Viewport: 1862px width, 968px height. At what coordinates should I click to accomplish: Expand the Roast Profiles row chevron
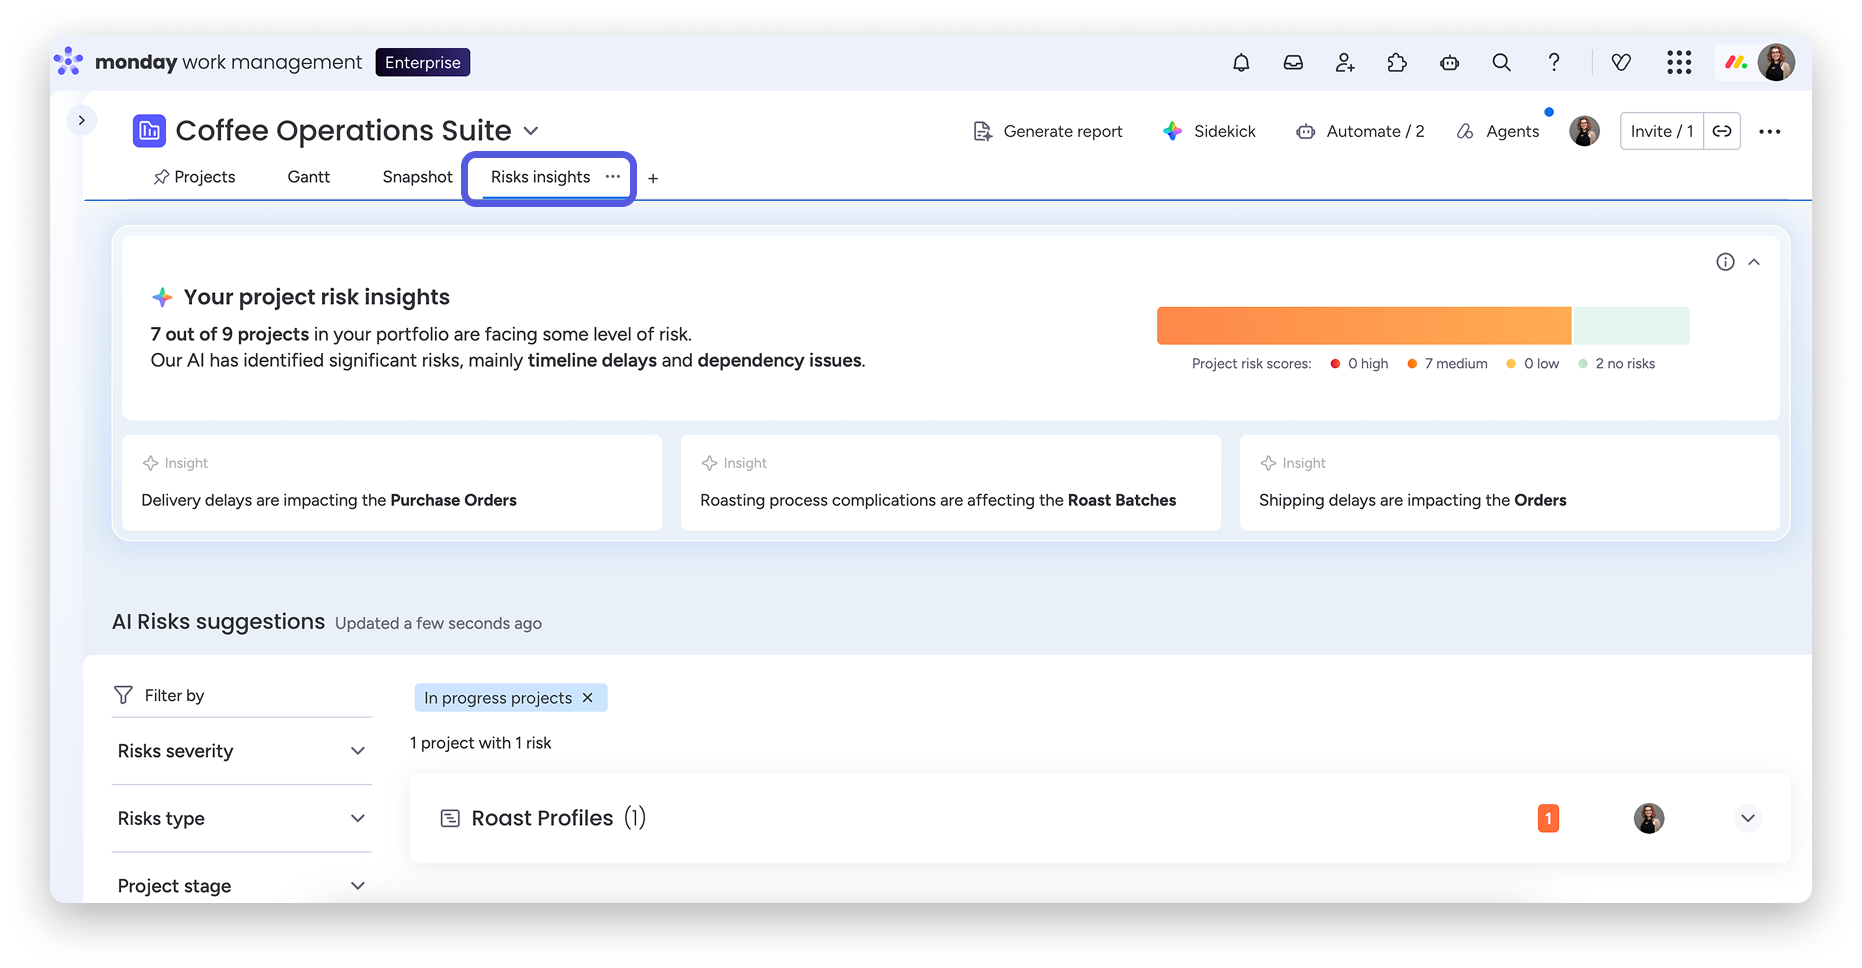[1748, 818]
